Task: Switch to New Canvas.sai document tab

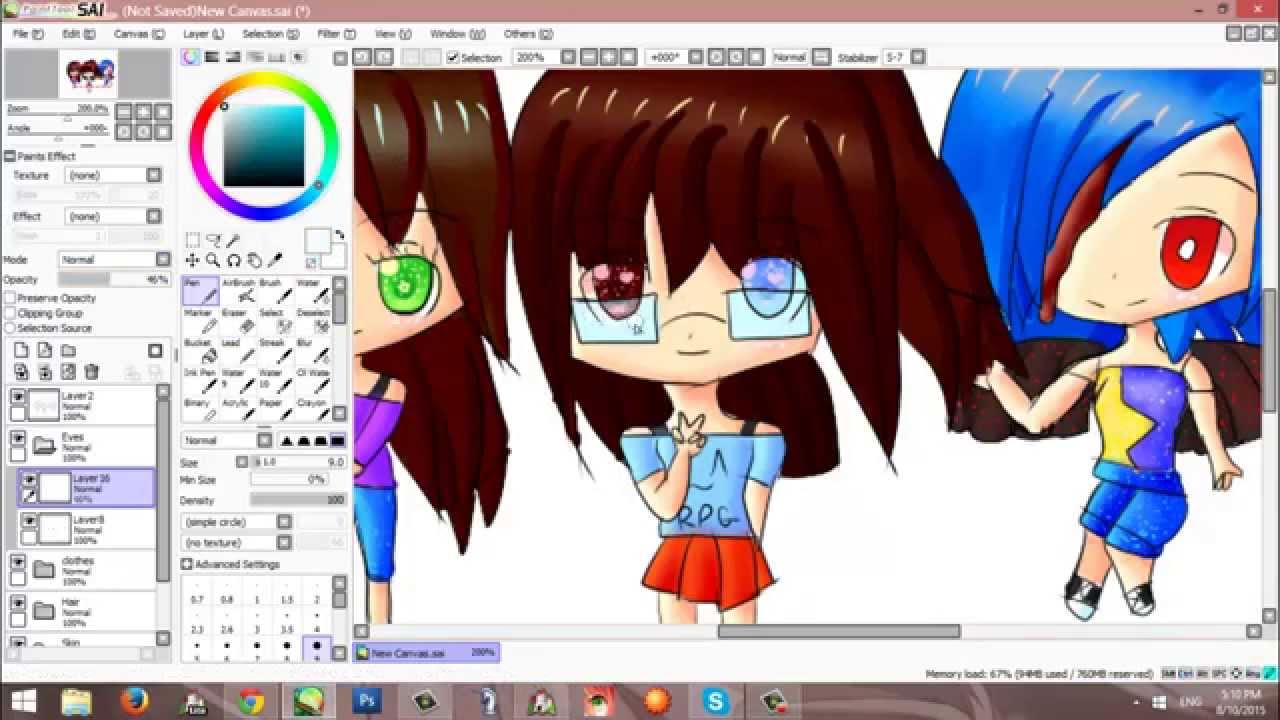Action: [427, 653]
